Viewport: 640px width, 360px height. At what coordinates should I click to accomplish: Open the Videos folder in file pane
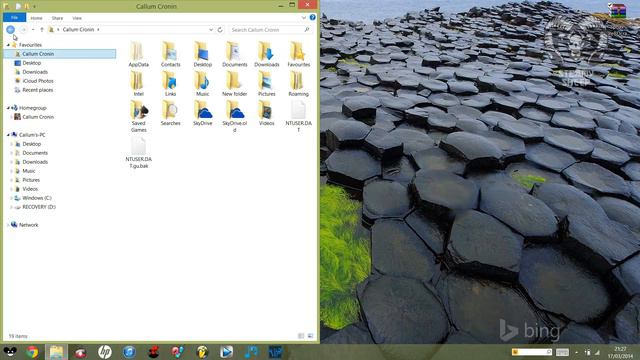click(267, 113)
